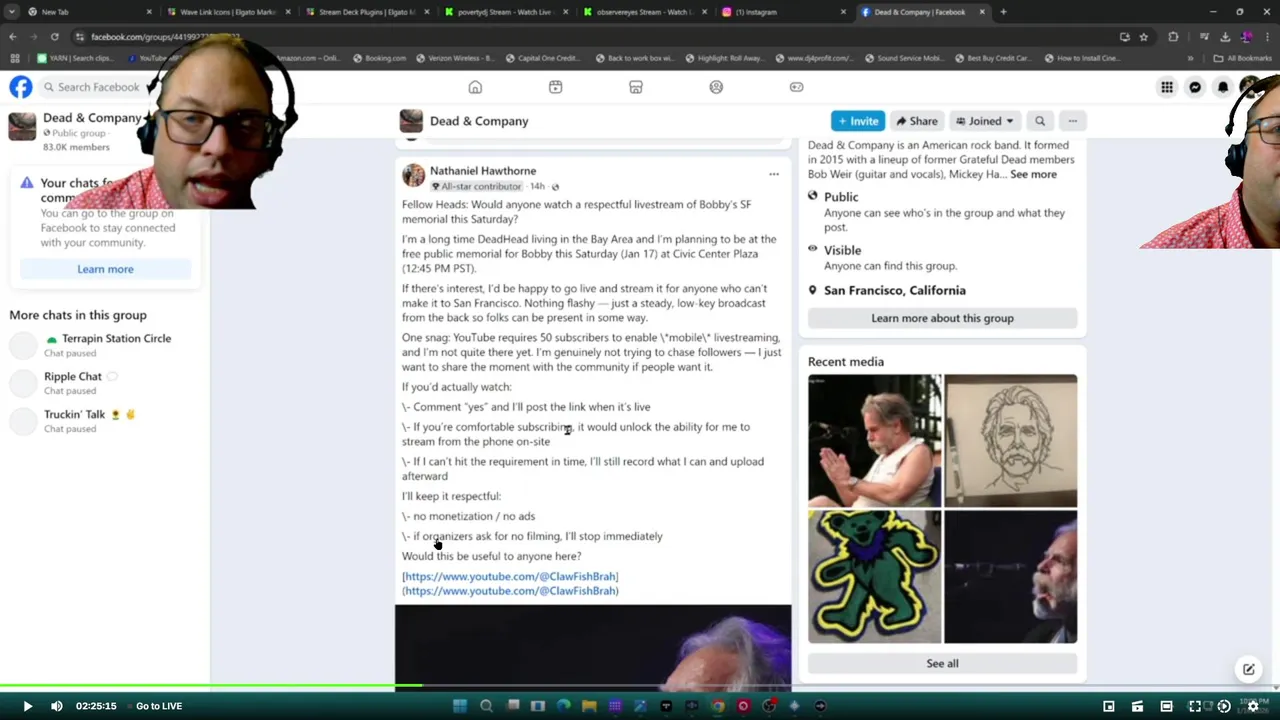The image size is (1280, 720).
Task: Open the dancing bear artwork thumbnail
Action: [x=875, y=577]
